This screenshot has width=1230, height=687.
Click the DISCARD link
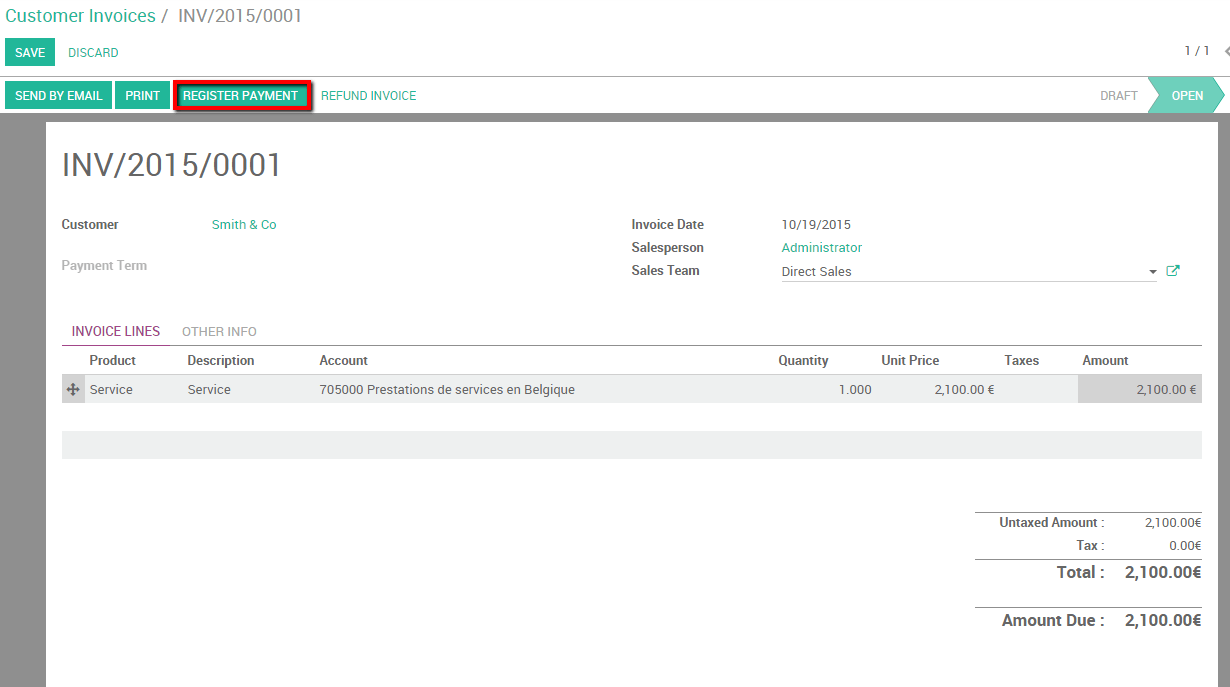coord(93,52)
